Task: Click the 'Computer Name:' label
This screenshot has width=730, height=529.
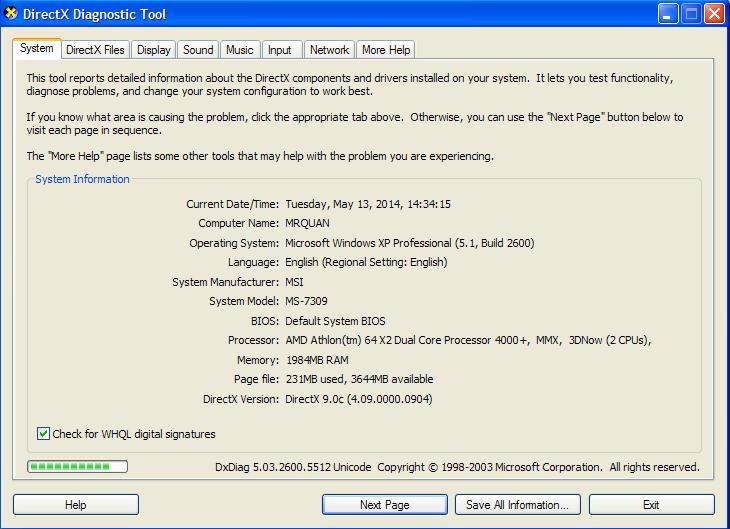Action: (x=239, y=224)
